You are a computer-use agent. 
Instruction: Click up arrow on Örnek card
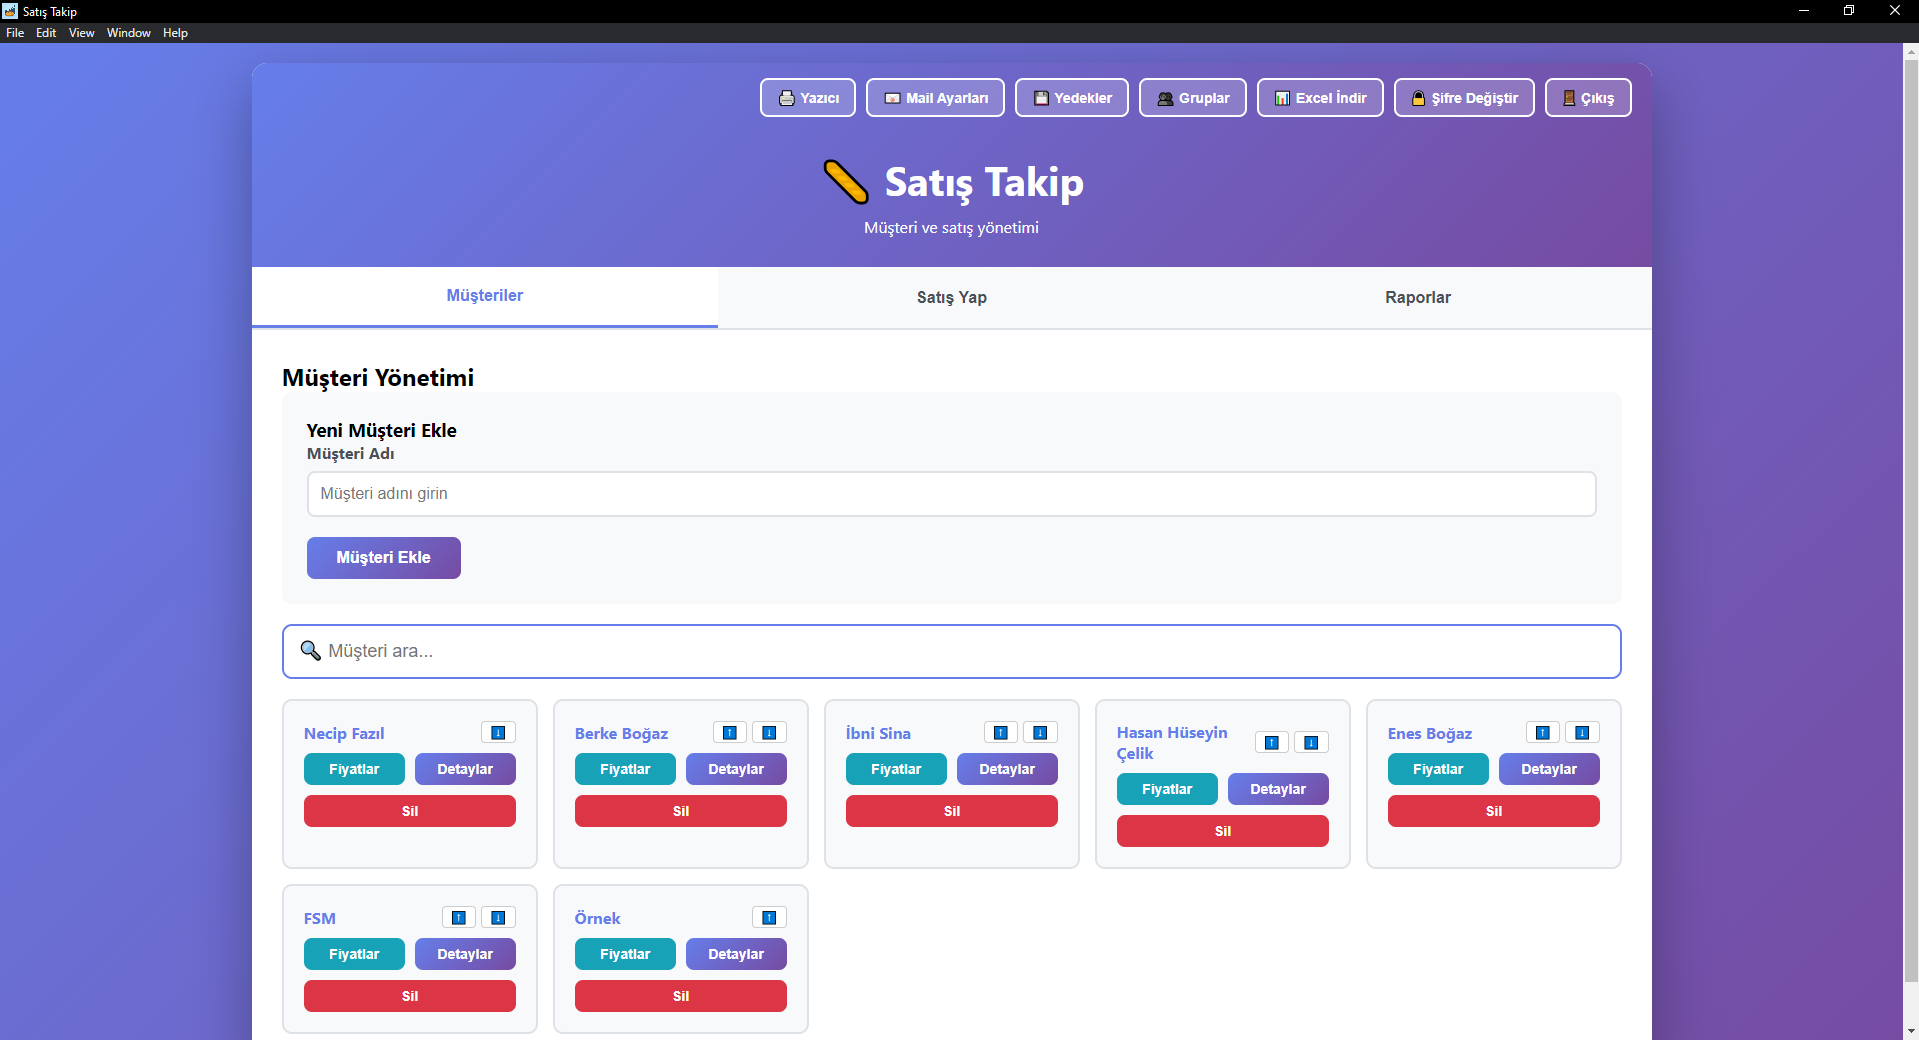(x=769, y=918)
